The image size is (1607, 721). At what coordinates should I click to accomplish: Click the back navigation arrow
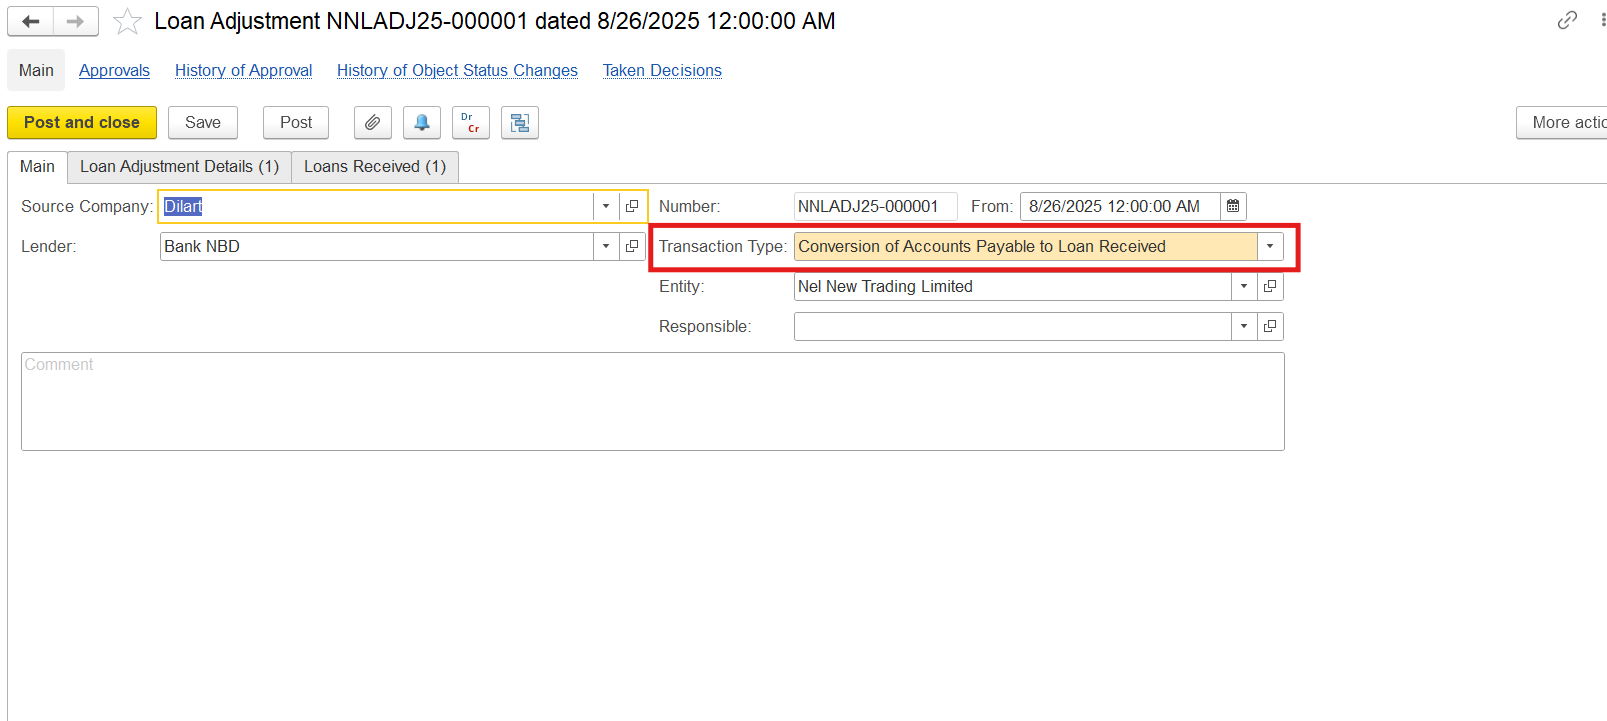(x=30, y=21)
